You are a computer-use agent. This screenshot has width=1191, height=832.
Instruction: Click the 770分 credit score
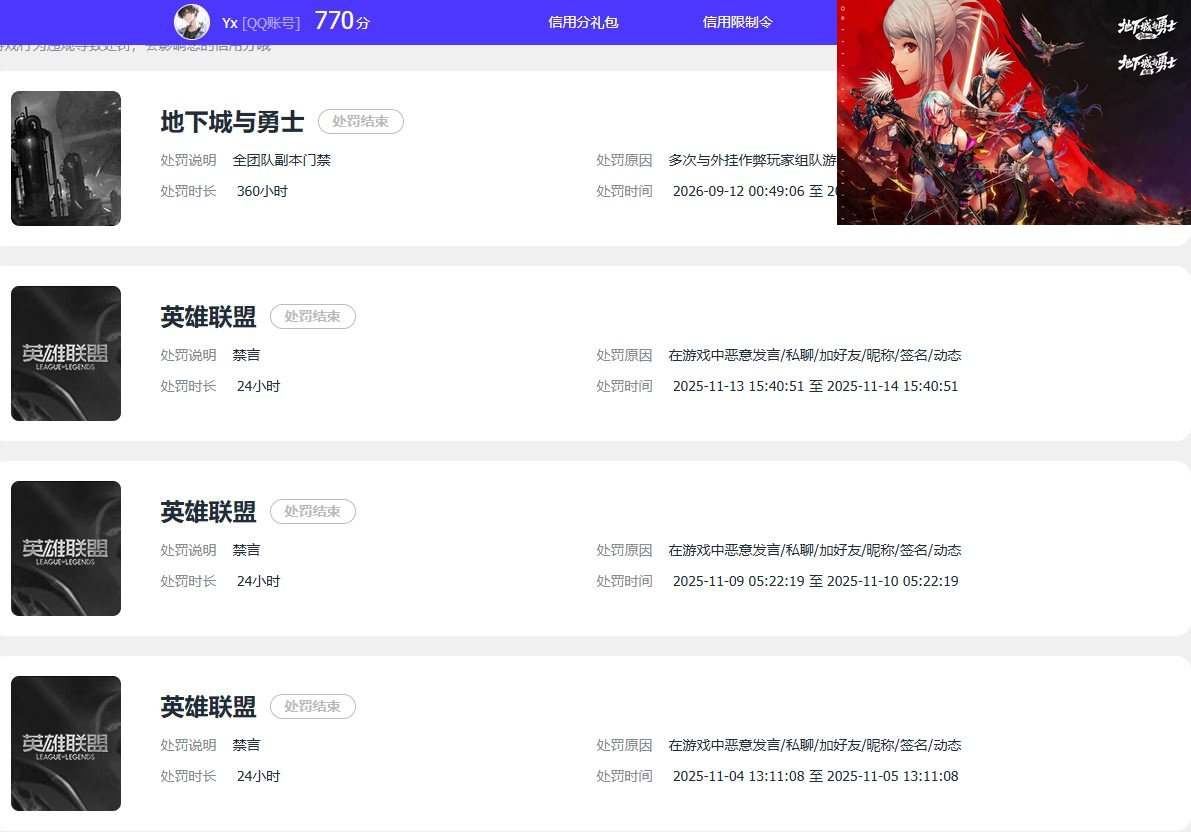click(342, 21)
